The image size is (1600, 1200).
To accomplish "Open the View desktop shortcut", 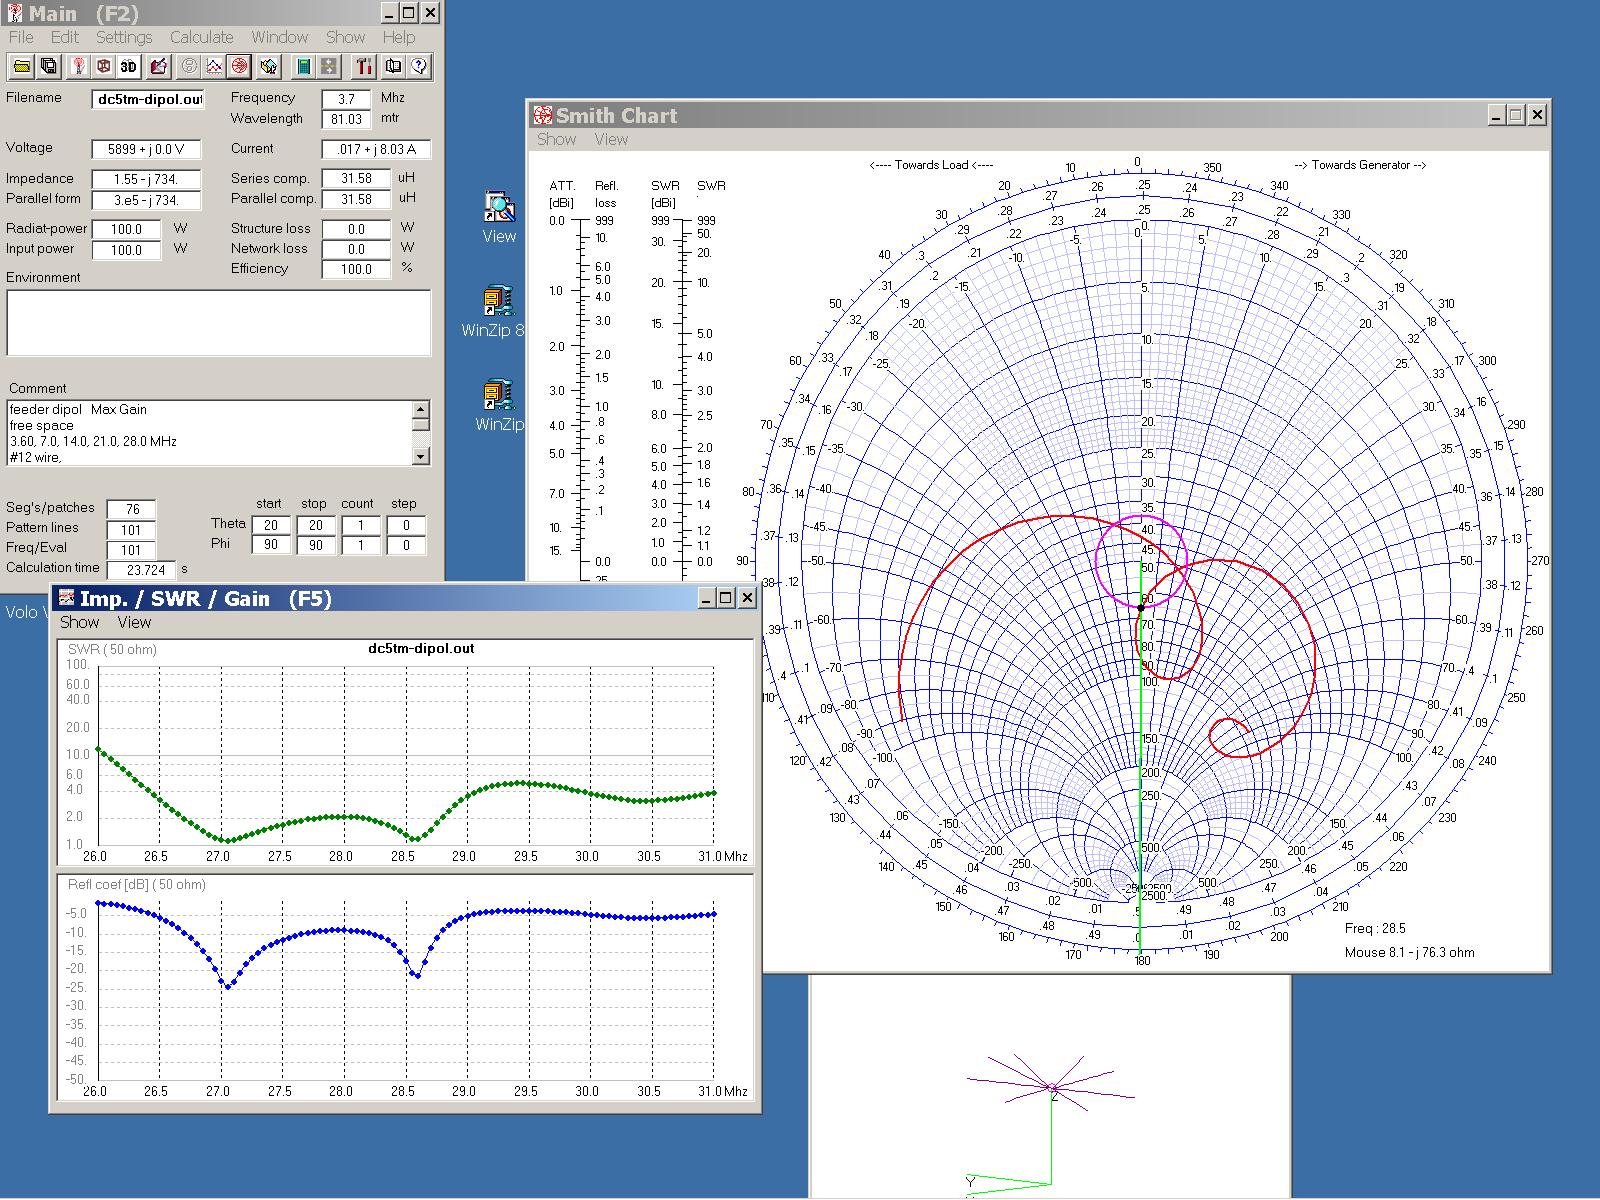I will [x=499, y=217].
